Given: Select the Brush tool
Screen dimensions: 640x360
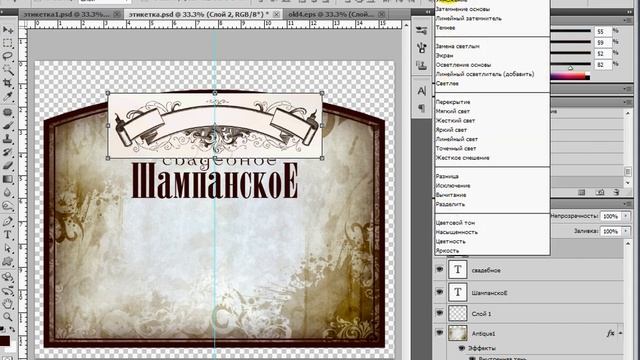Looking at the screenshot, I should (8, 125).
